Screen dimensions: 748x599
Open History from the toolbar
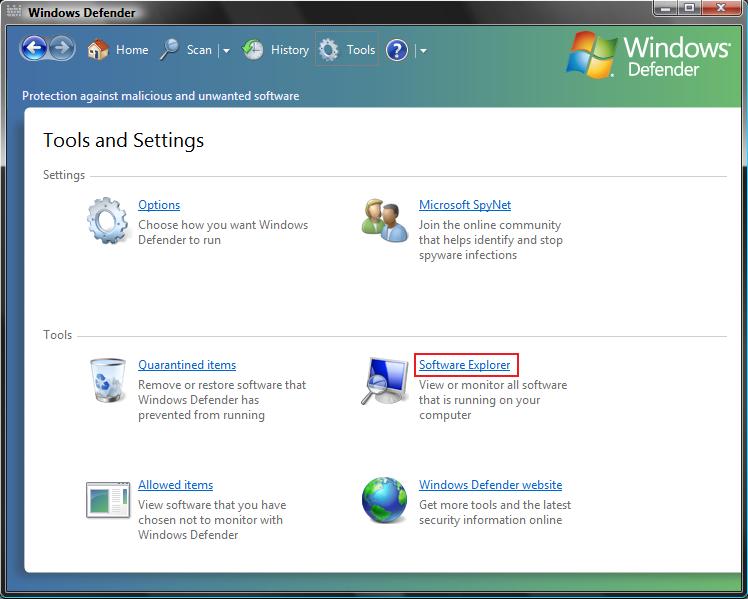click(290, 50)
